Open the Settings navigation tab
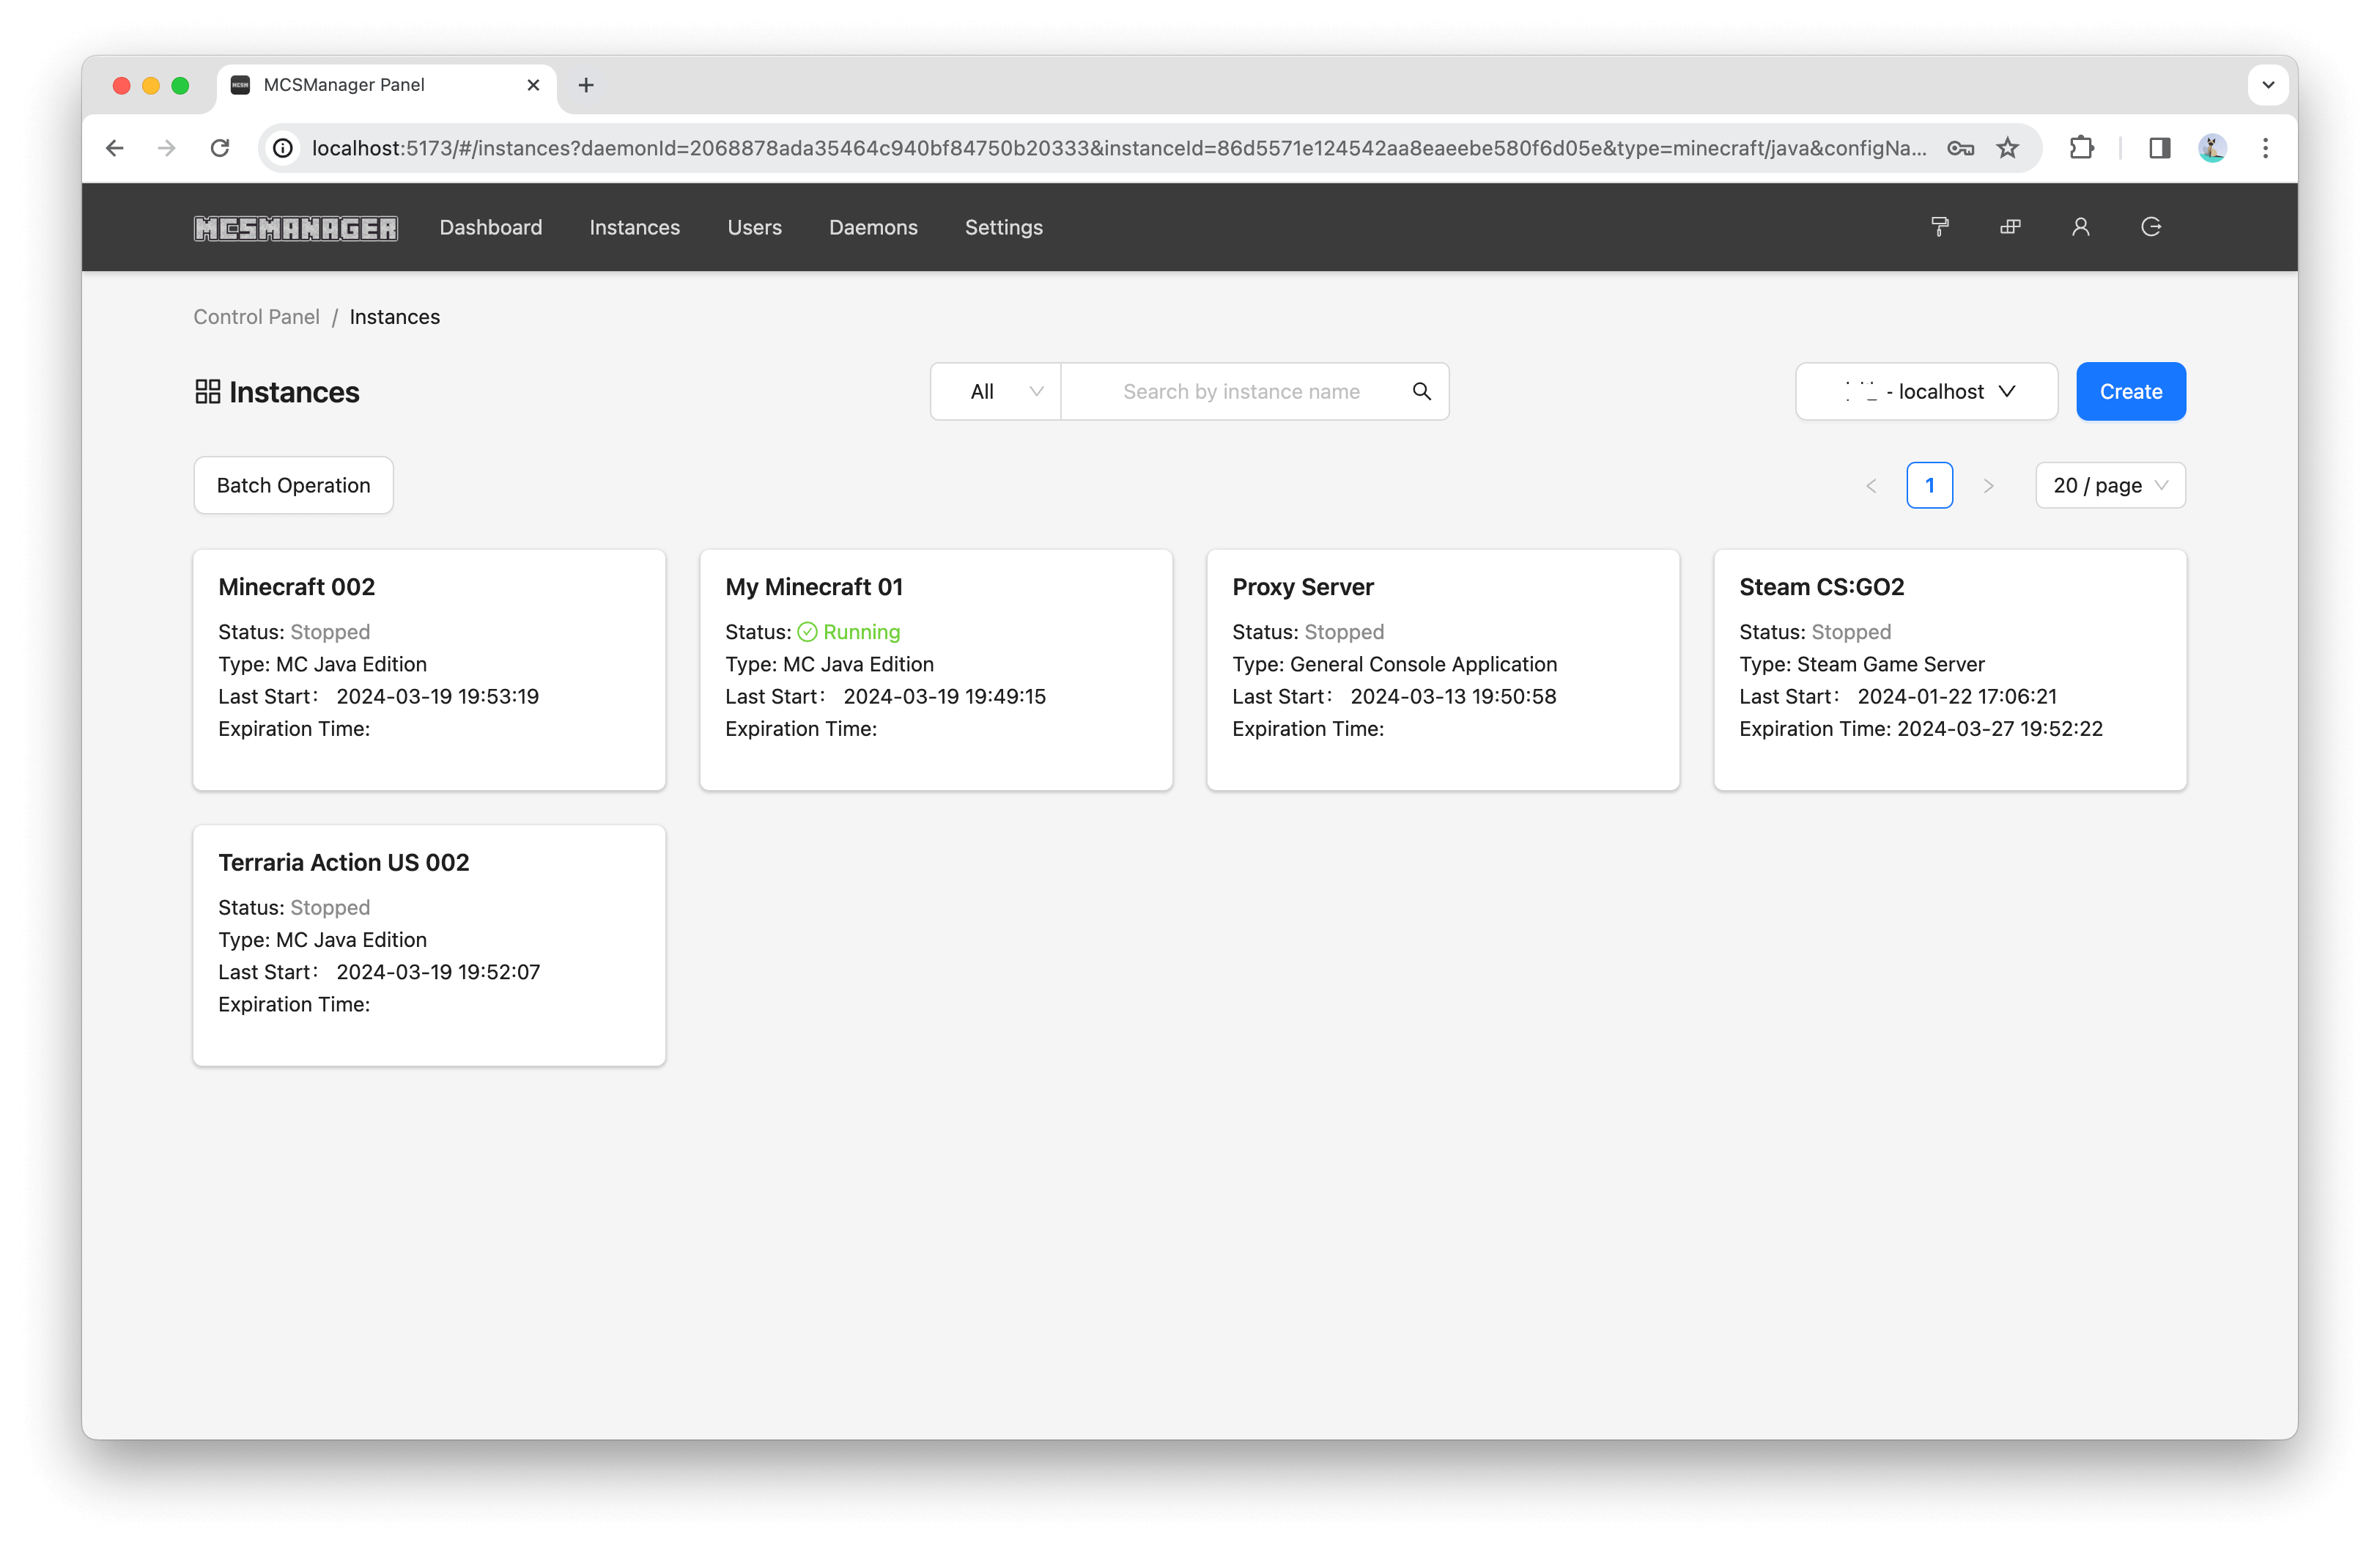This screenshot has width=2380, height=1548. [x=1002, y=227]
